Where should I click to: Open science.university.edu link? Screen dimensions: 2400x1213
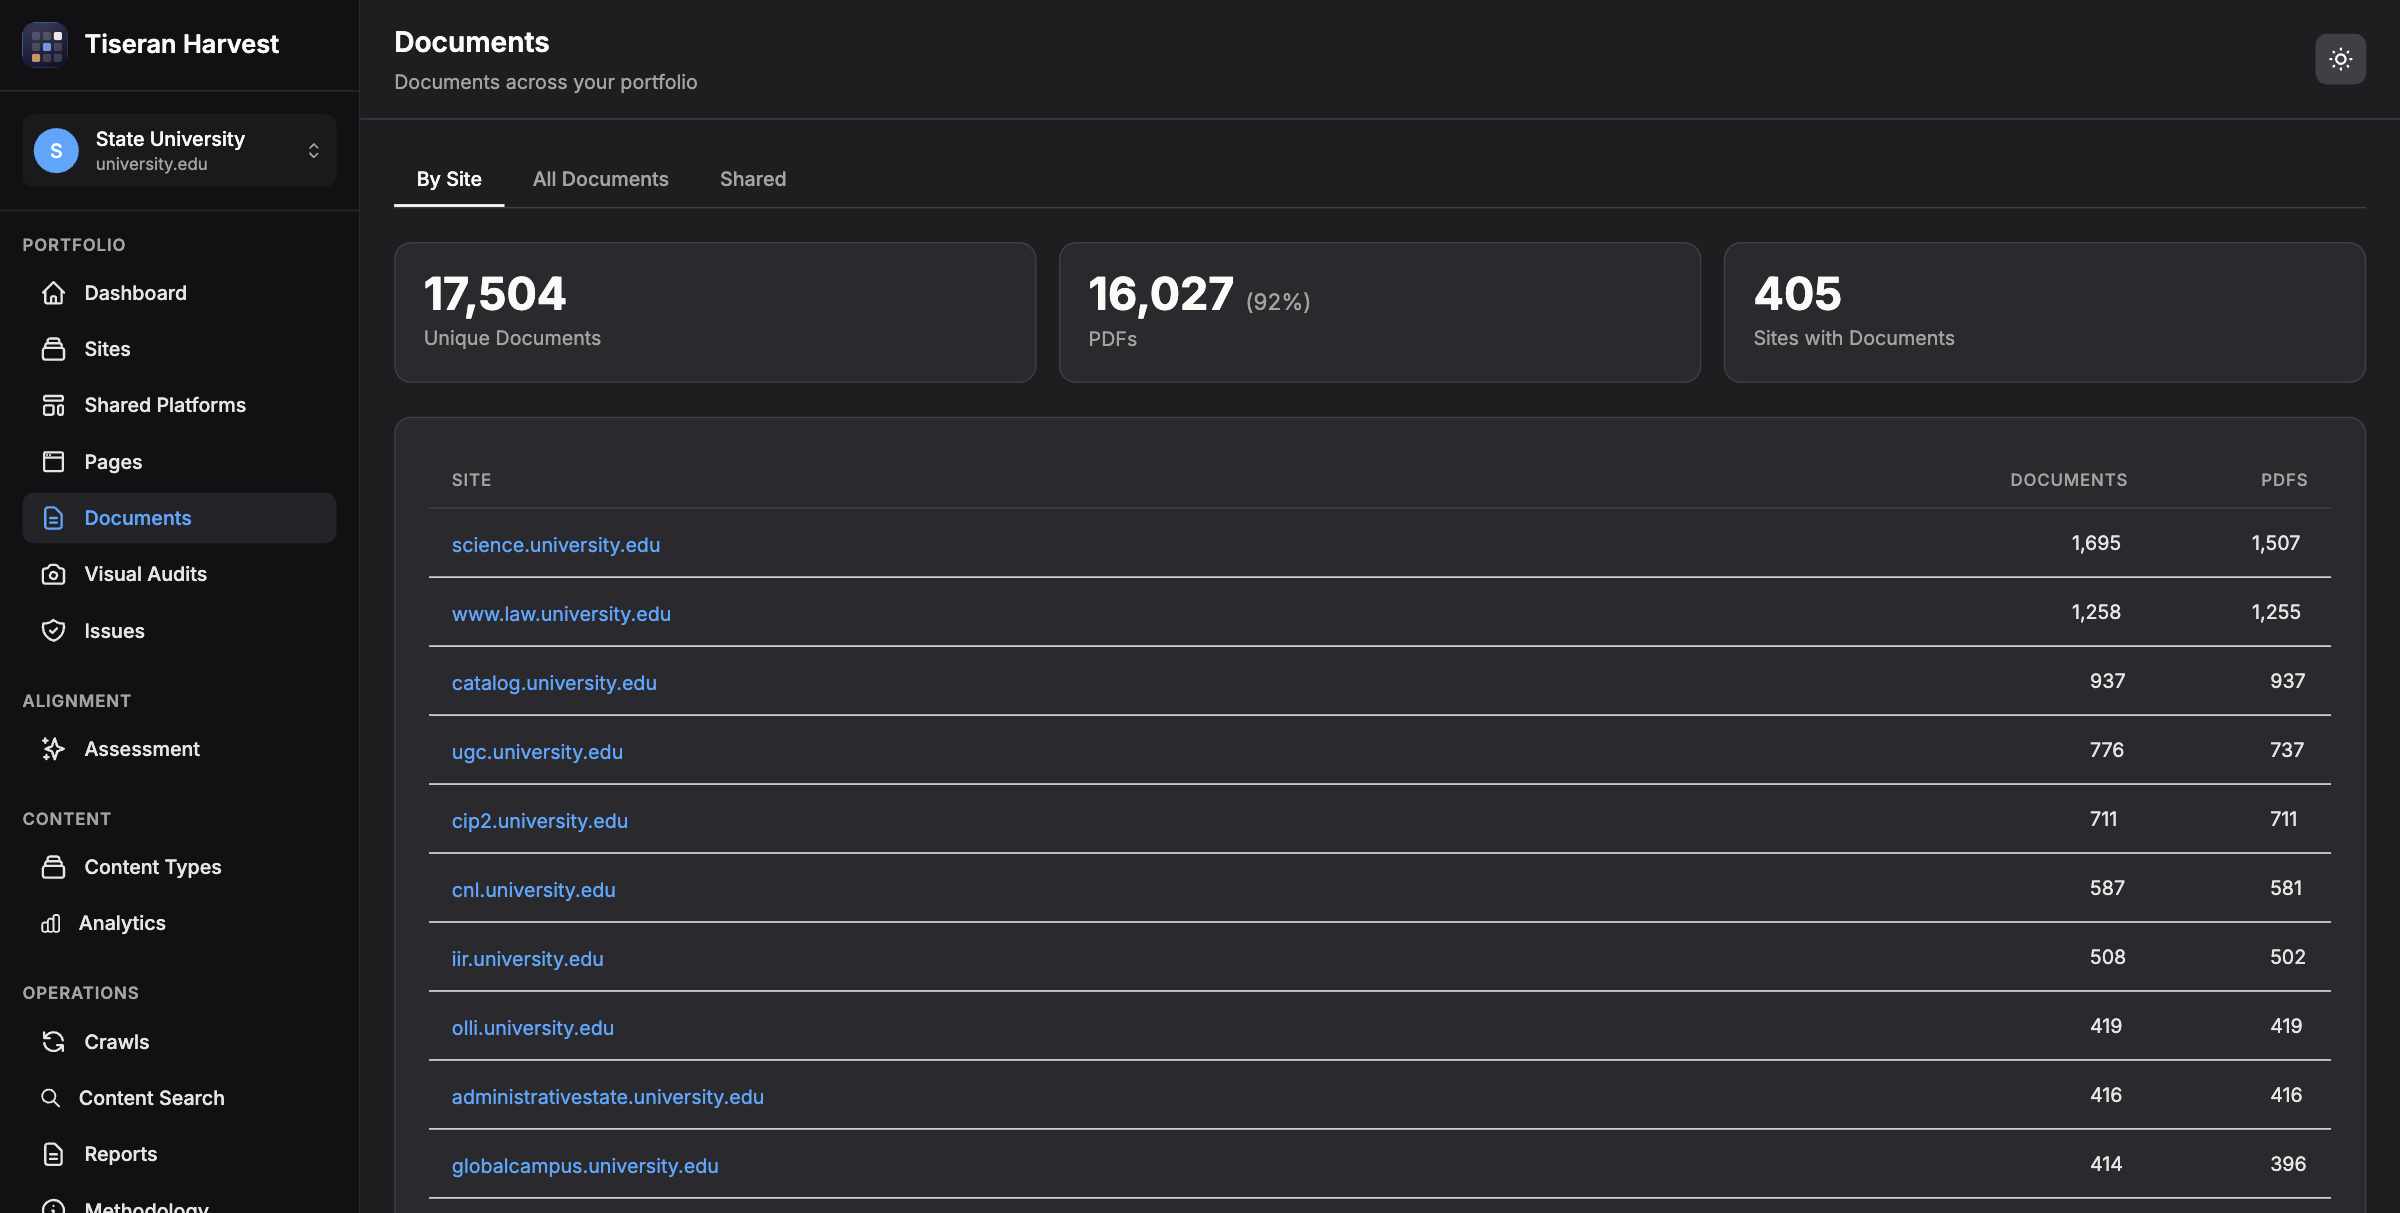(555, 545)
